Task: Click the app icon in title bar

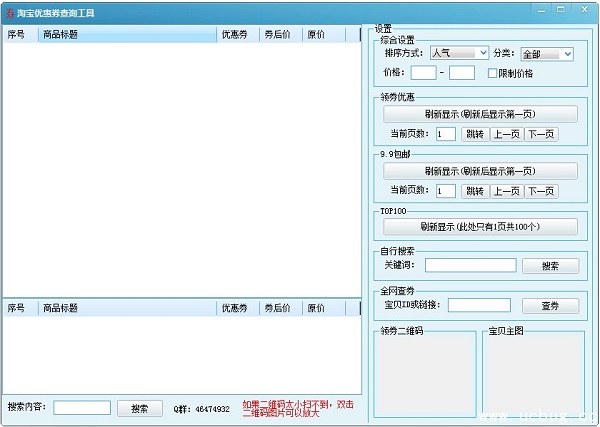Action: pyautogui.click(x=10, y=10)
